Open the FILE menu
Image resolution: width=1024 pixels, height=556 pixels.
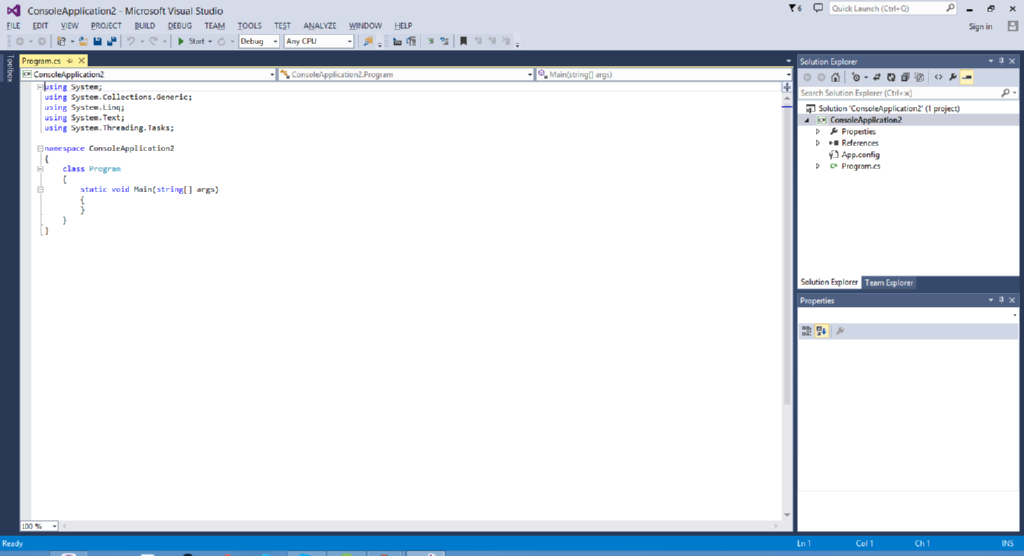tap(14, 26)
